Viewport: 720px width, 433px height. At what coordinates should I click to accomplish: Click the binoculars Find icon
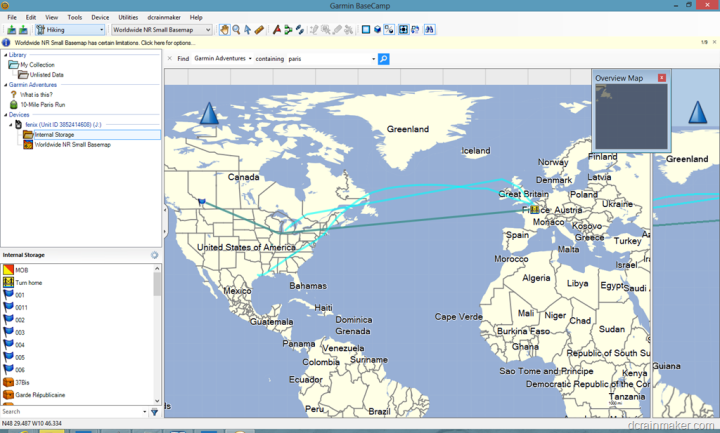click(429, 30)
